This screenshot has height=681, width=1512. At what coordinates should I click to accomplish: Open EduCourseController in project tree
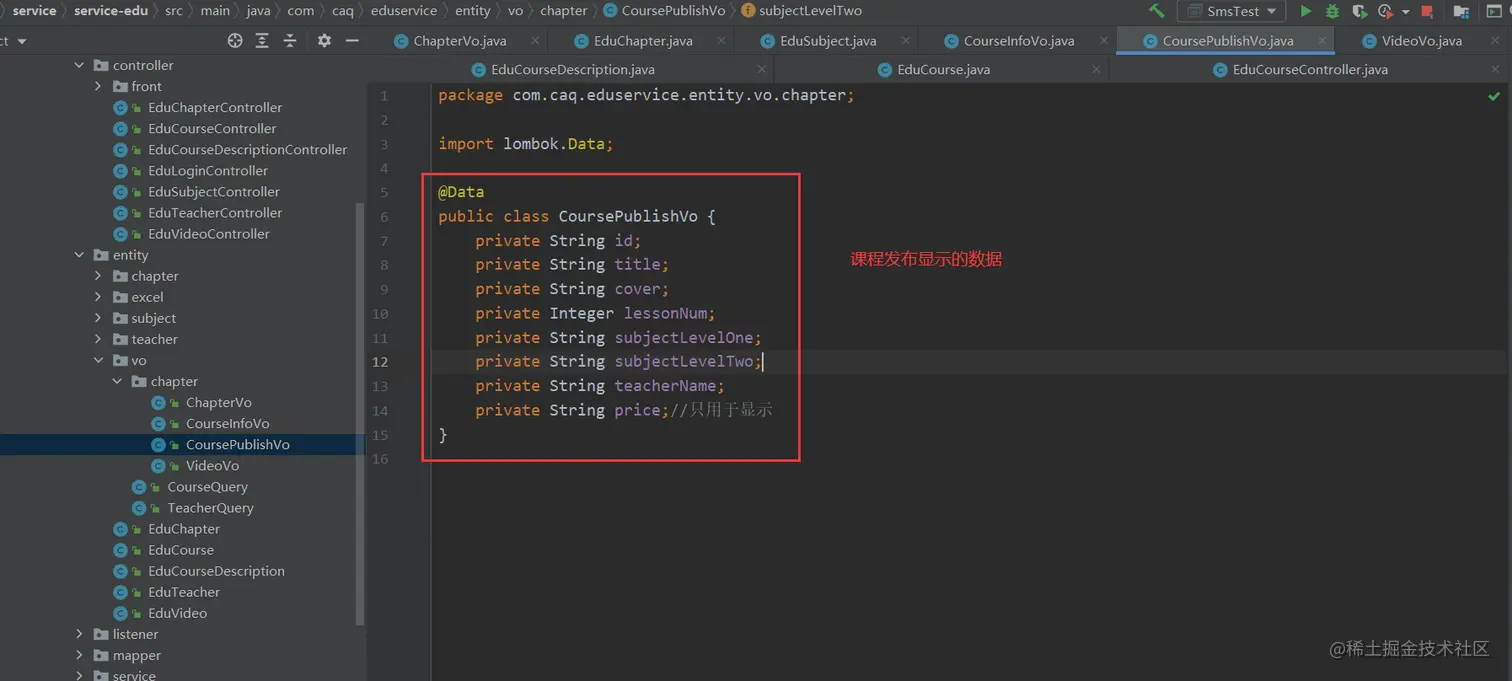212,128
